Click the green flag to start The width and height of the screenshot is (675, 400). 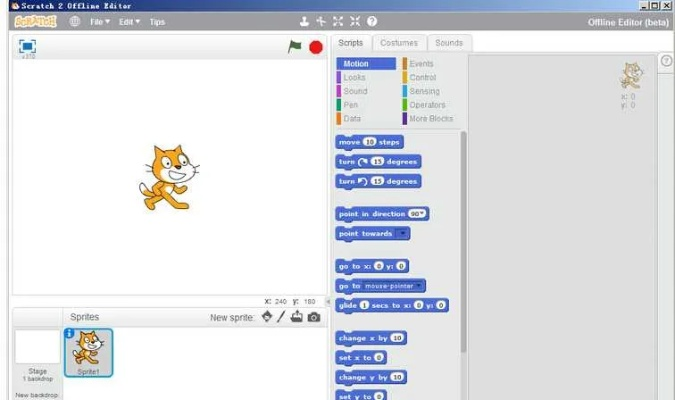pos(294,46)
